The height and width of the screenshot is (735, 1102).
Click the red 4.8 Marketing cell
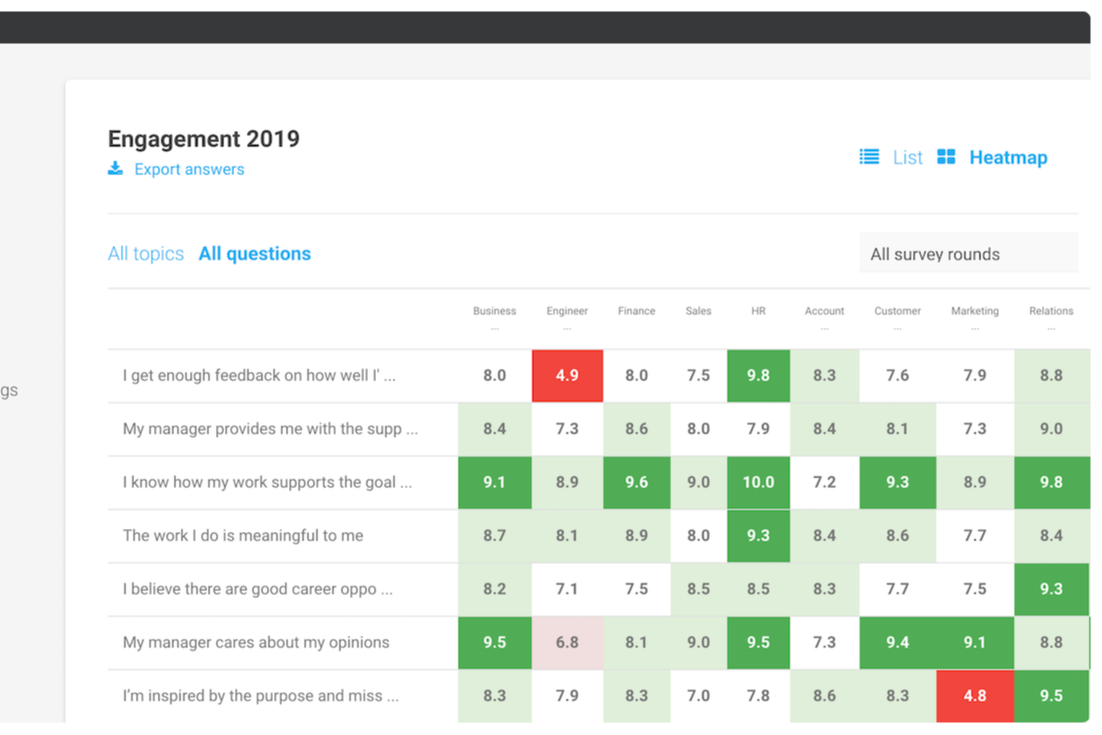point(975,696)
